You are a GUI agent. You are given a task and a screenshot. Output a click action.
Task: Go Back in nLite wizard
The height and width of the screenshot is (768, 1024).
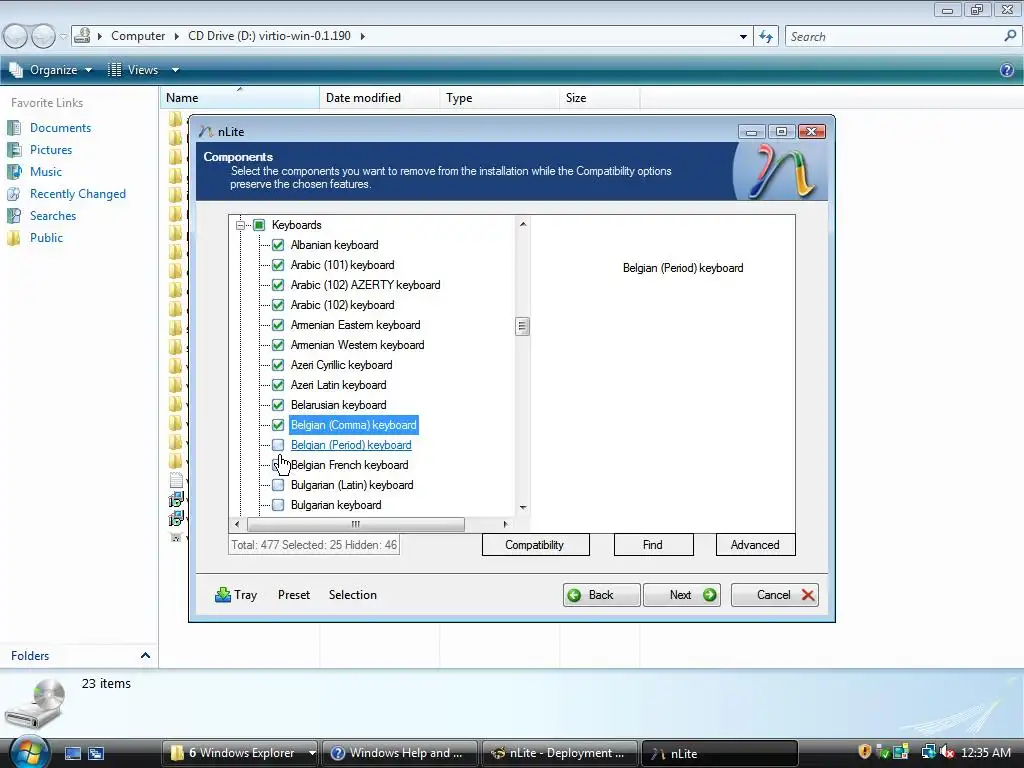tap(601, 595)
